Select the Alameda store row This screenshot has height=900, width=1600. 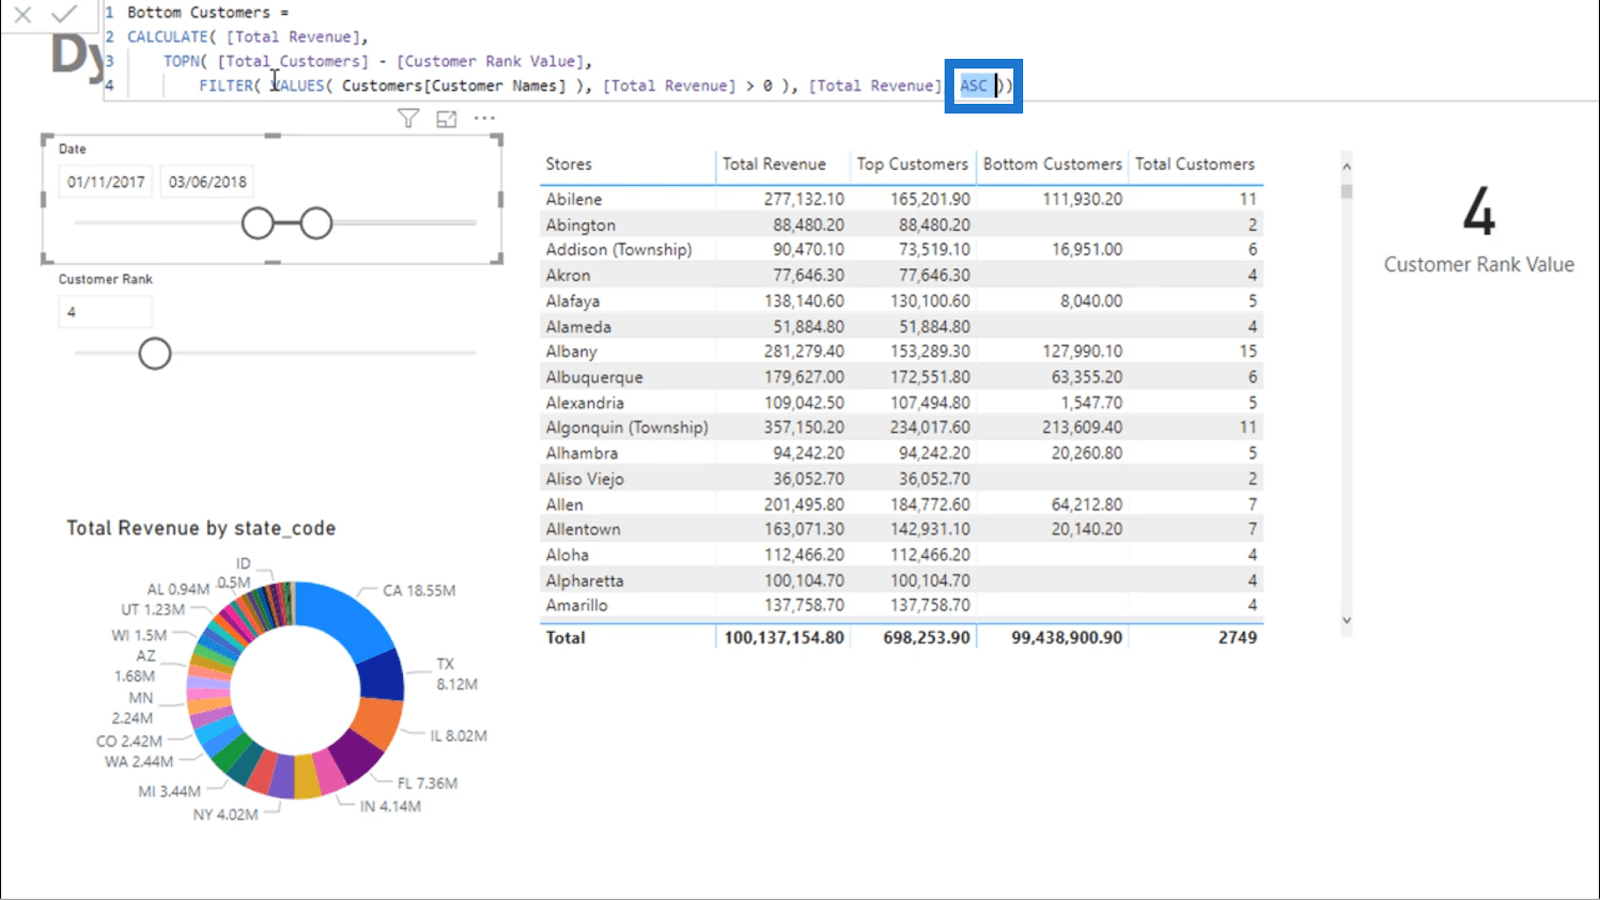point(901,326)
